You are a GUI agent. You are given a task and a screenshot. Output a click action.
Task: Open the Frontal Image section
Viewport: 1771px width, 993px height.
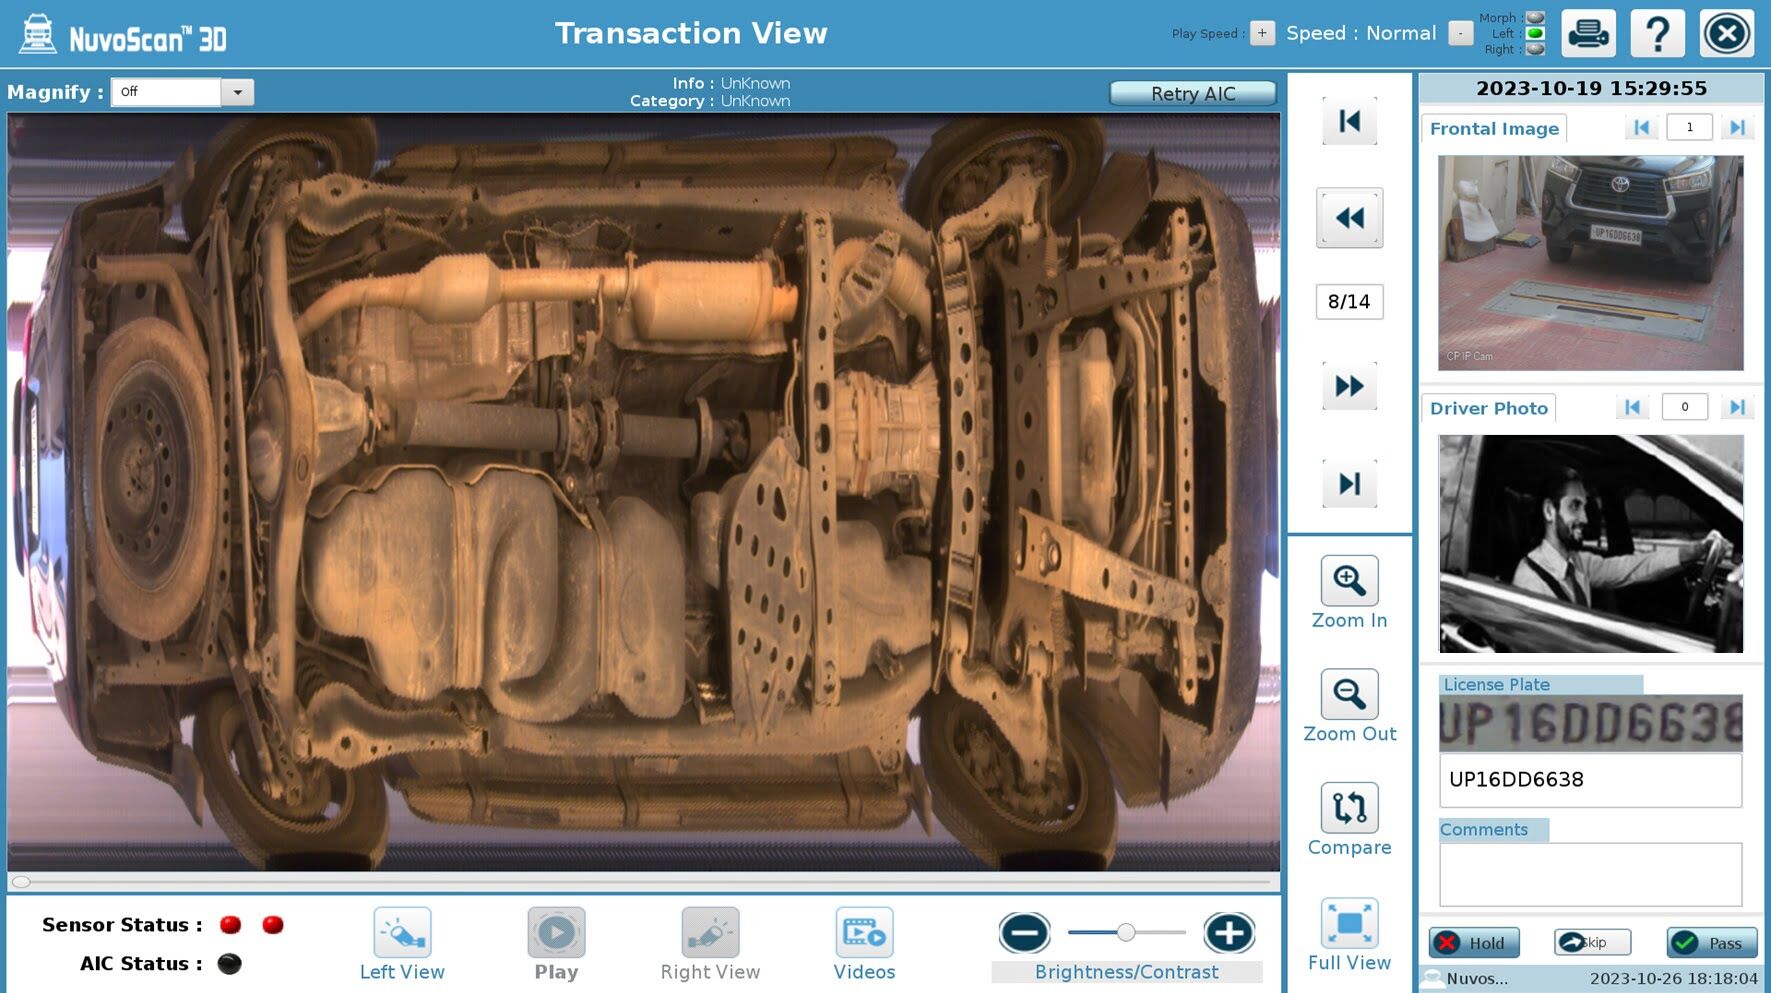[x=1493, y=128]
